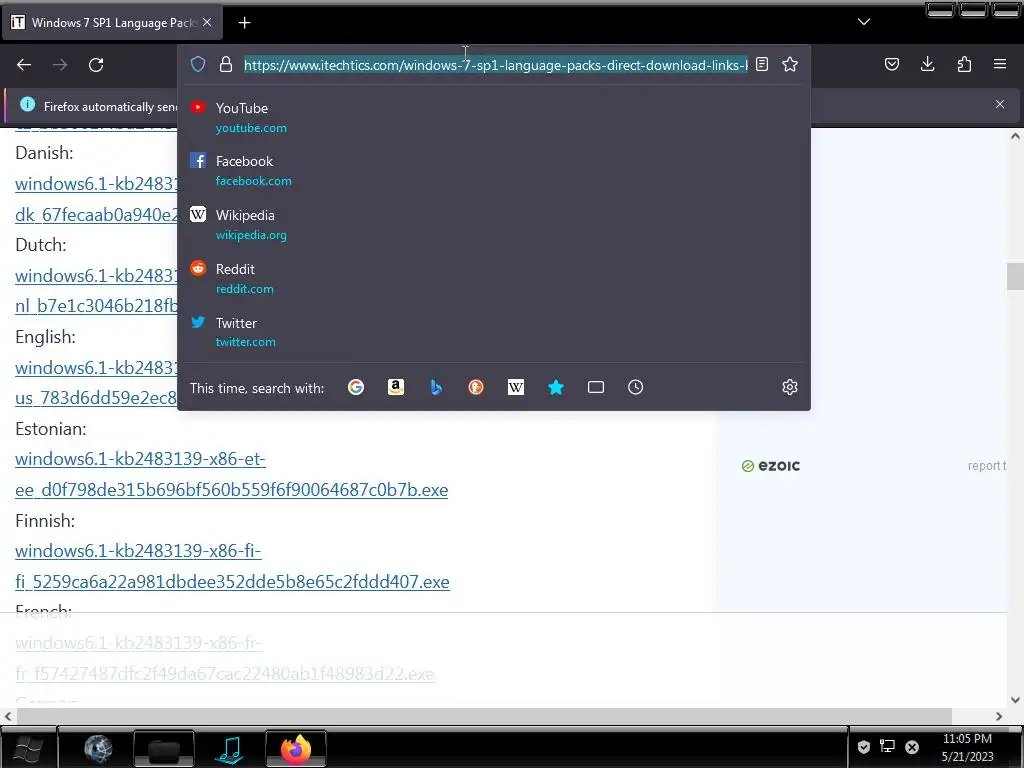Open the taskbar clock 11:05 PM
The image size is (1024, 768).
click(967, 739)
